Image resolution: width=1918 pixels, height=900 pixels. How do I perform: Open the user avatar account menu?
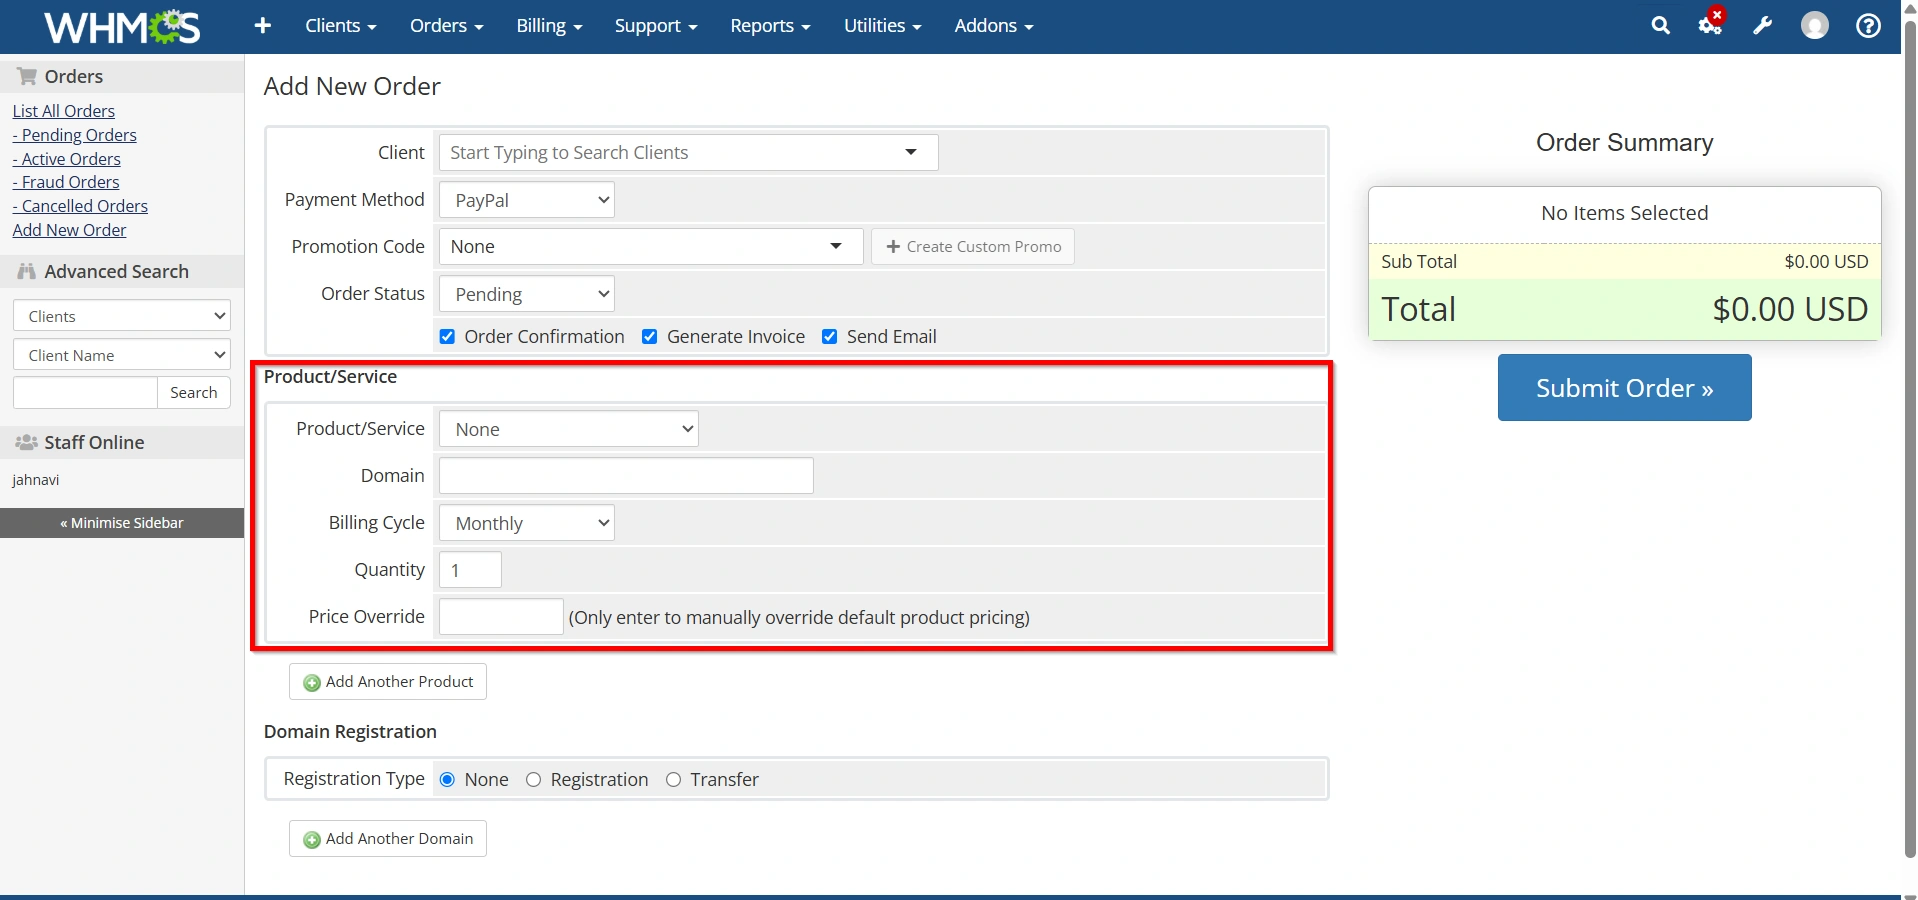(1815, 26)
